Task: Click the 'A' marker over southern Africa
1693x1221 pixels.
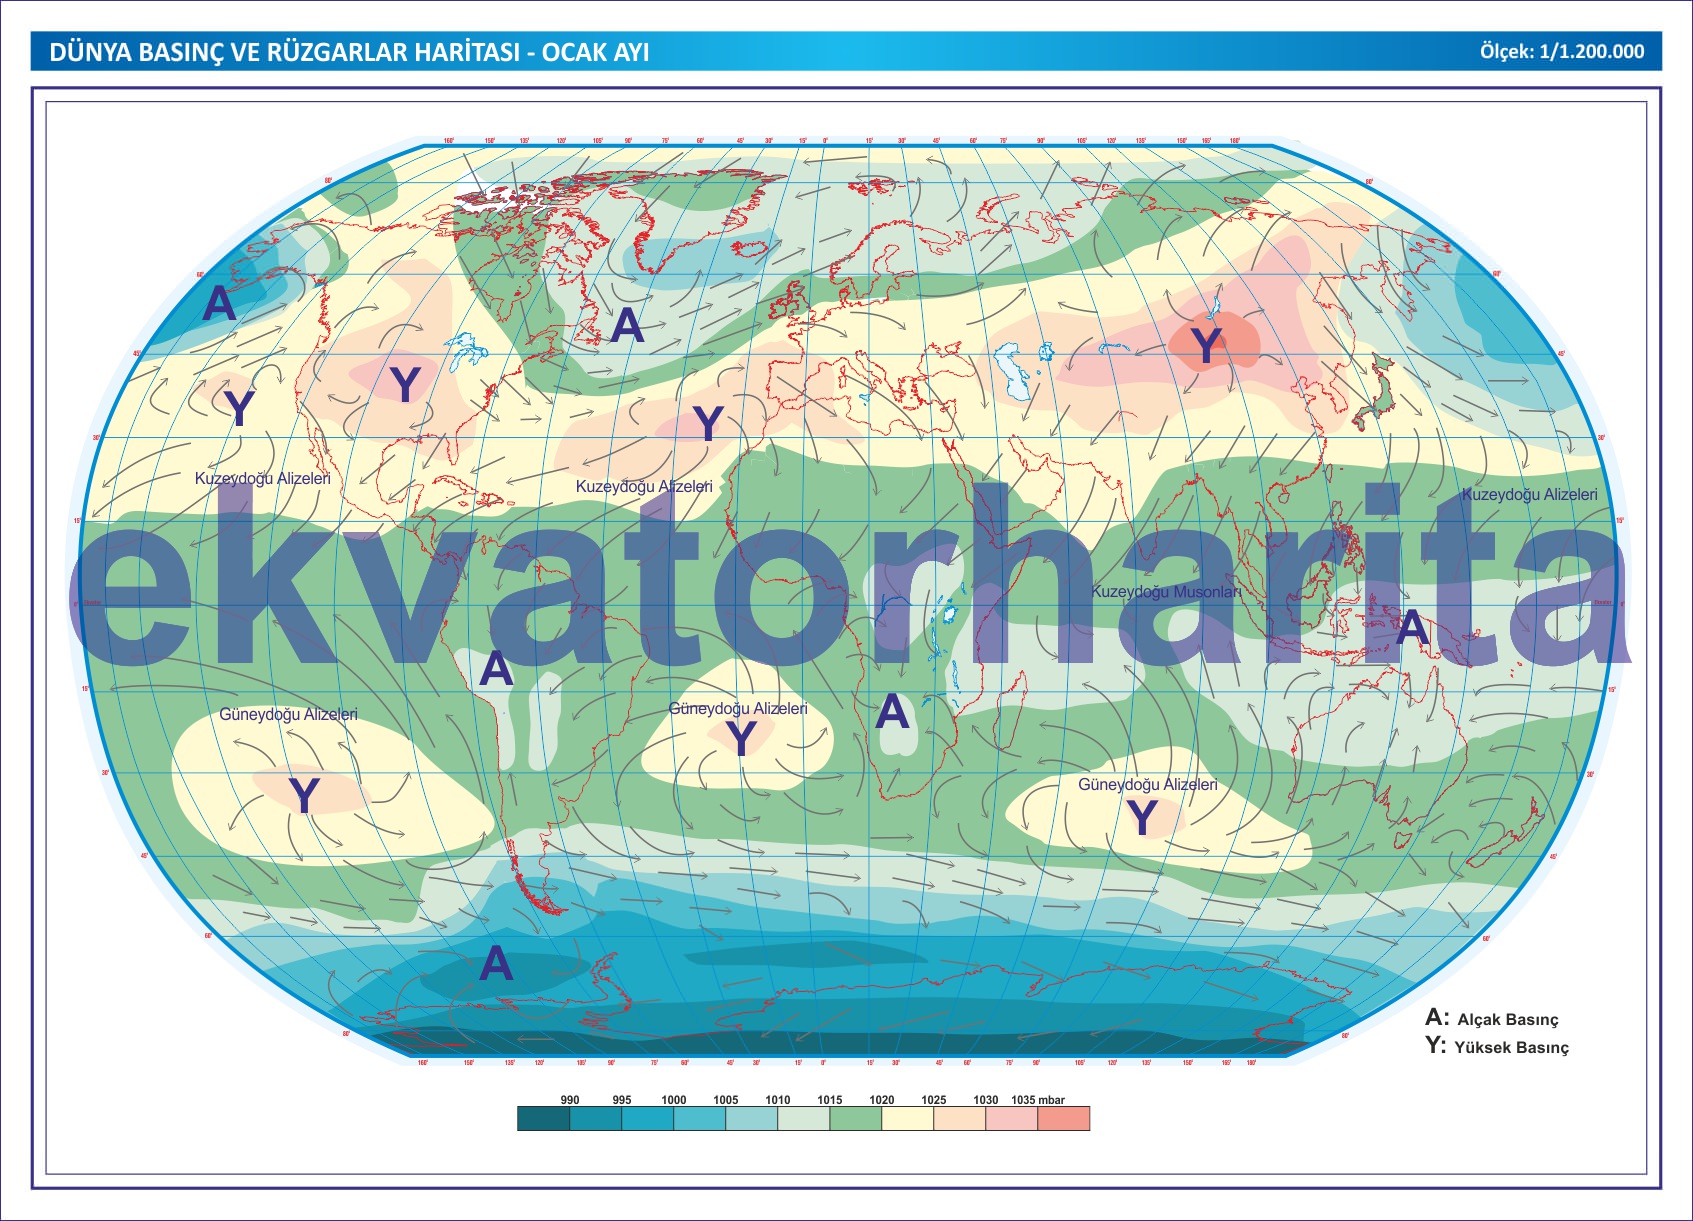Action: 892,712
